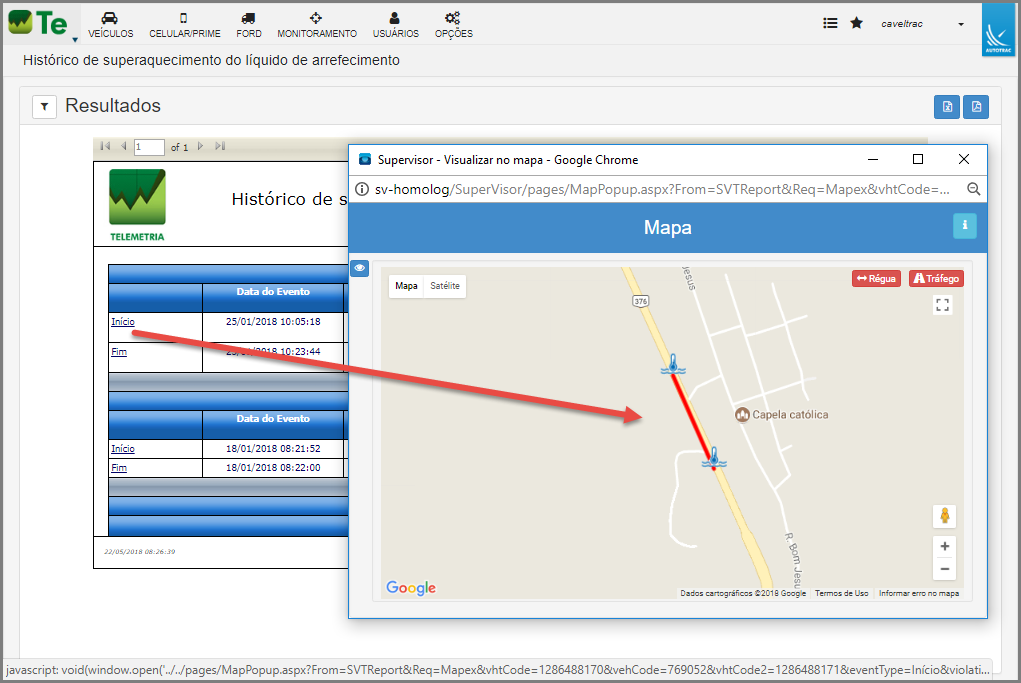Open the list icon in header
The image size is (1021, 683).
[x=830, y=23]
